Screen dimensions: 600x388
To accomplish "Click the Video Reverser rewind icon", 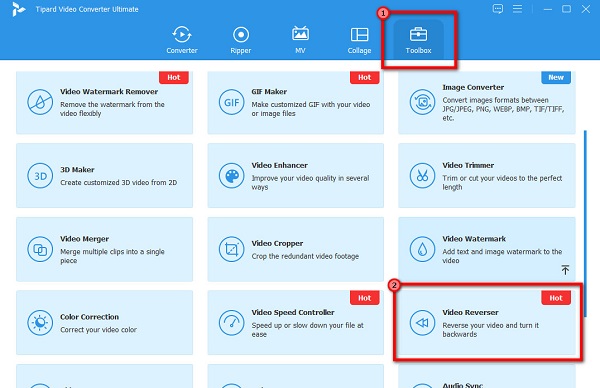I will (x=422, y=323).
